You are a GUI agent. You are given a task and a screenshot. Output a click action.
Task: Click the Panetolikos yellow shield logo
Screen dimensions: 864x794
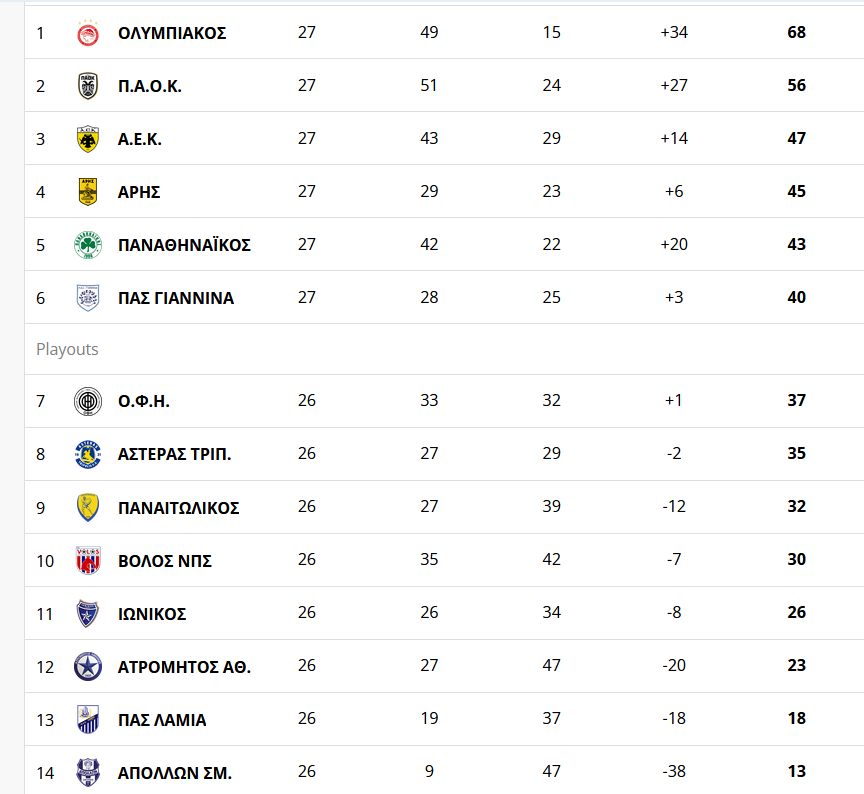[x=88, y=507]
